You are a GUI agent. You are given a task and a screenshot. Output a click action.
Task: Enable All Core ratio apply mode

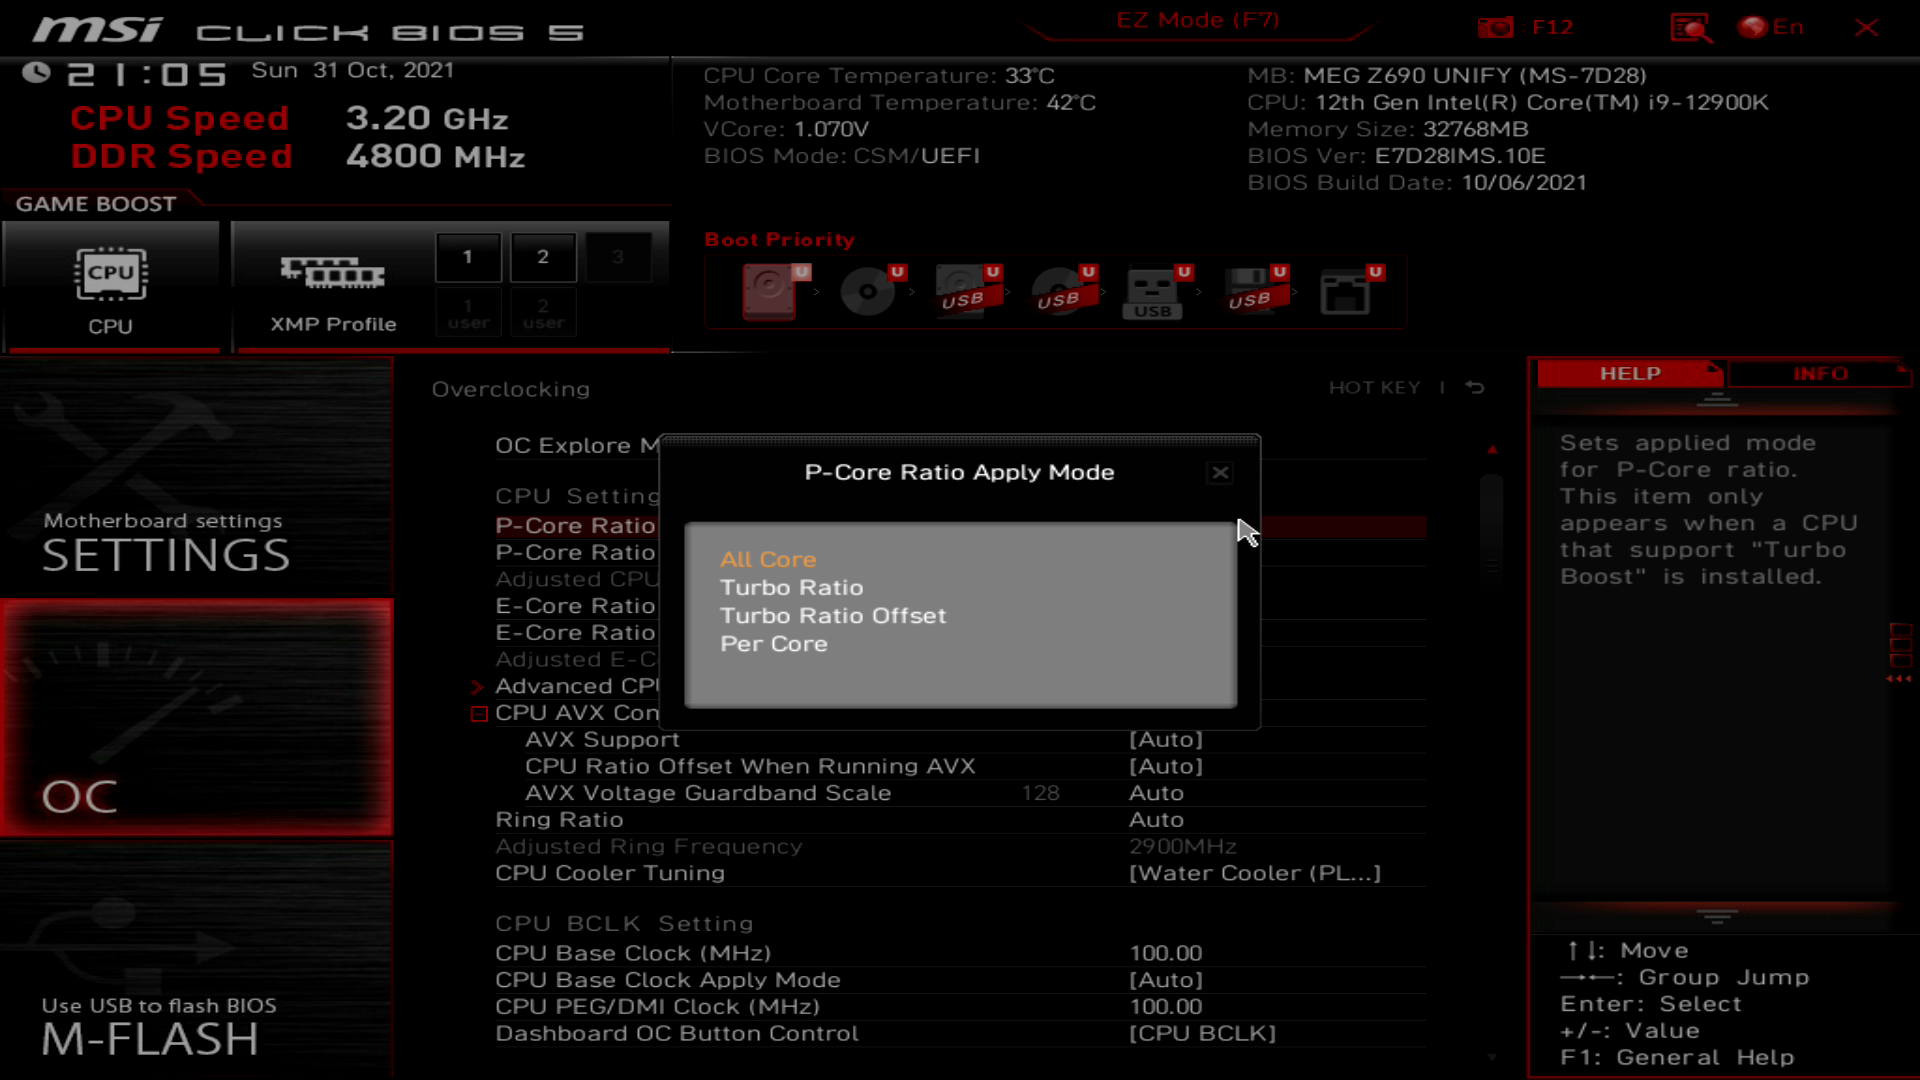[x=769, y=559]
